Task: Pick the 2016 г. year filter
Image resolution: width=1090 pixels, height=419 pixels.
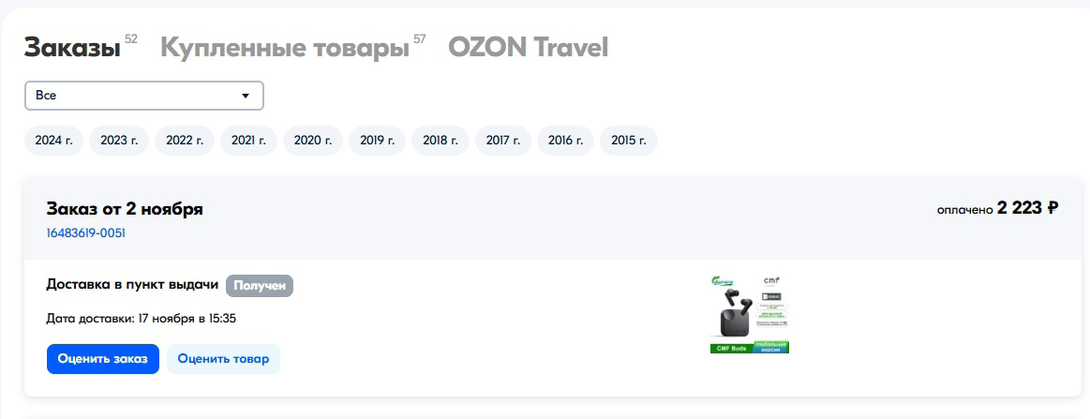Action: pos(566,141)
